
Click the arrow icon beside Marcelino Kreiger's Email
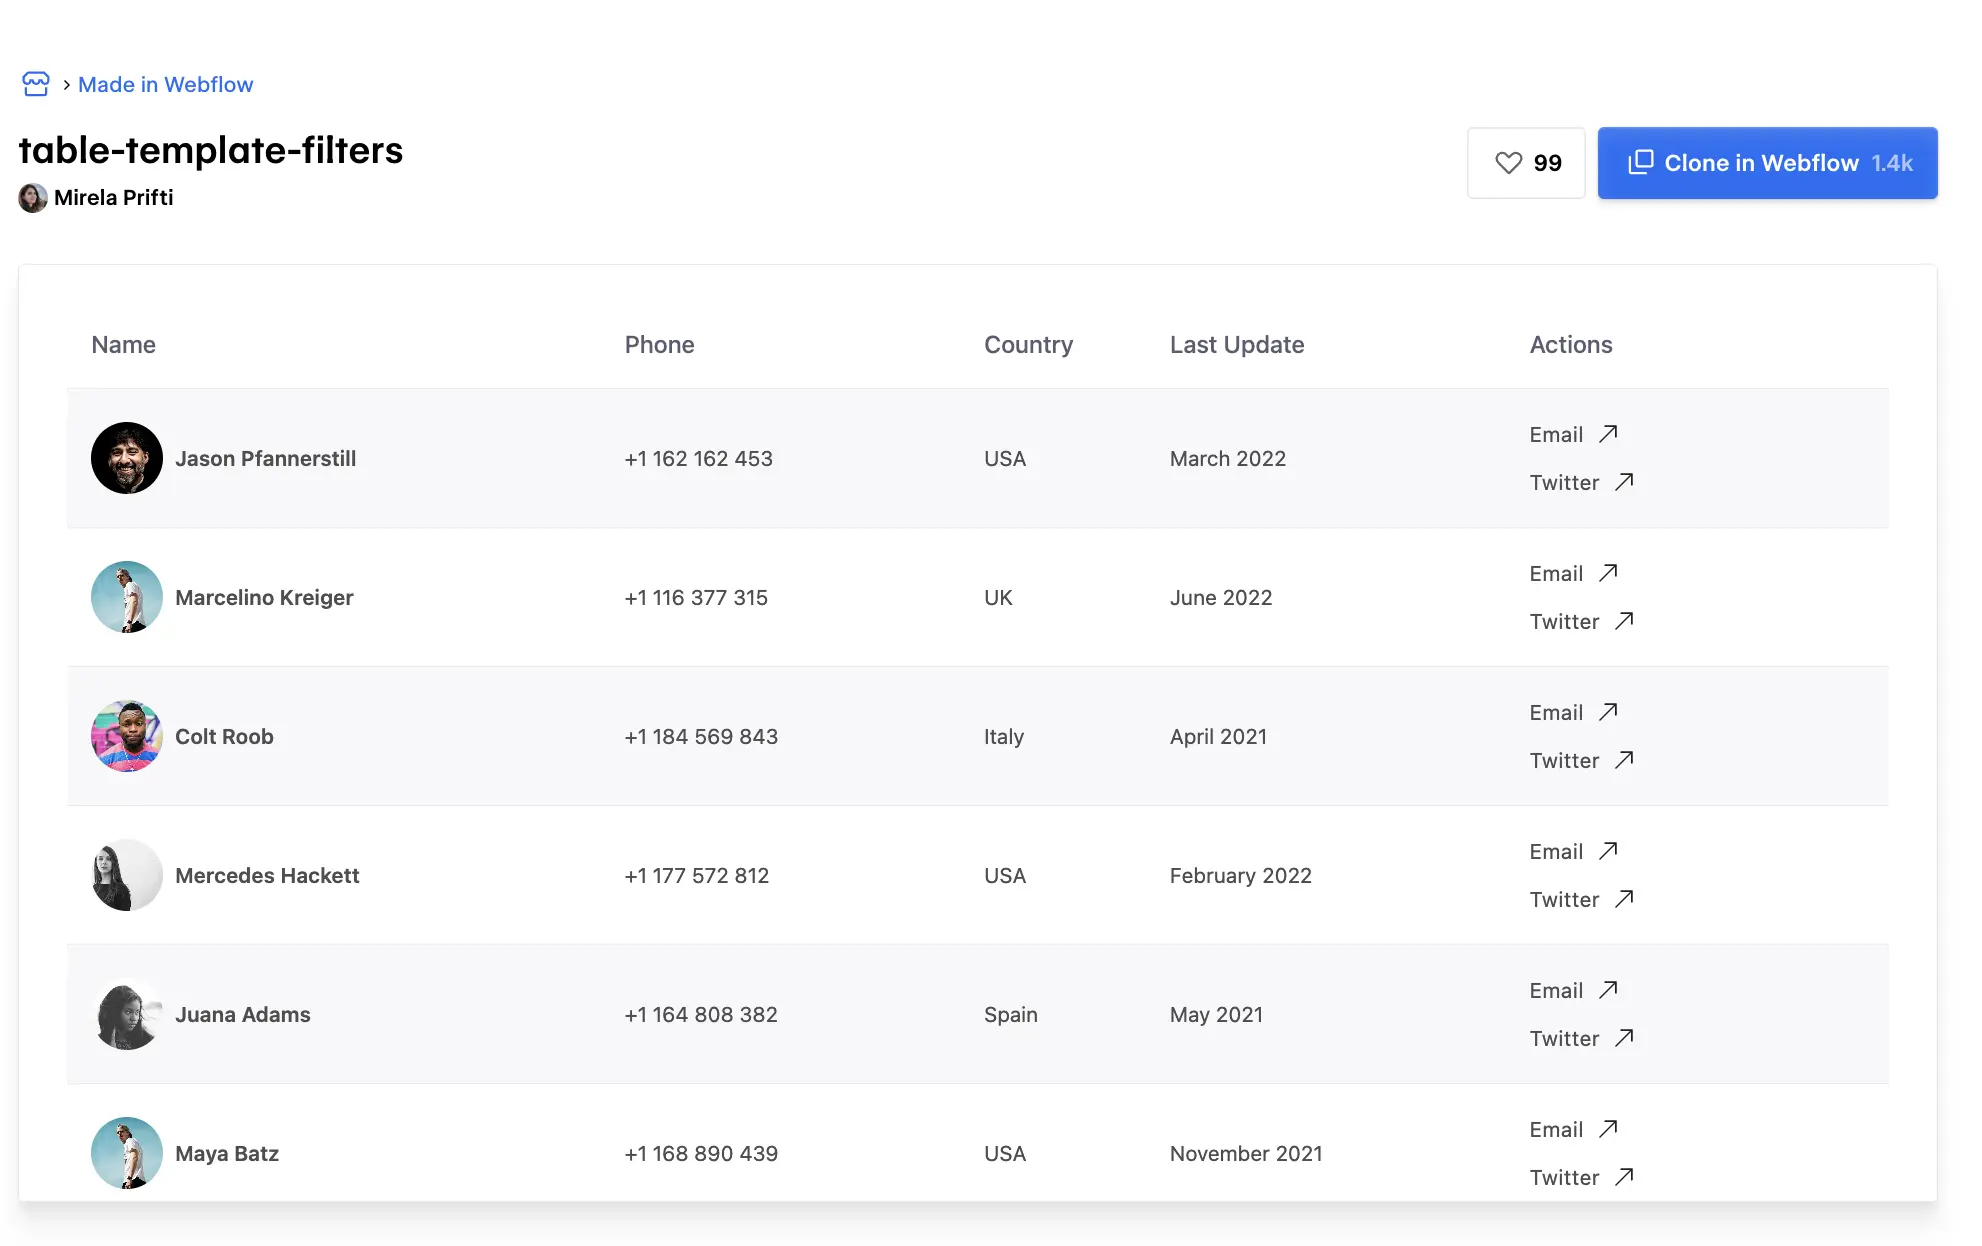tap(1608, 572)
